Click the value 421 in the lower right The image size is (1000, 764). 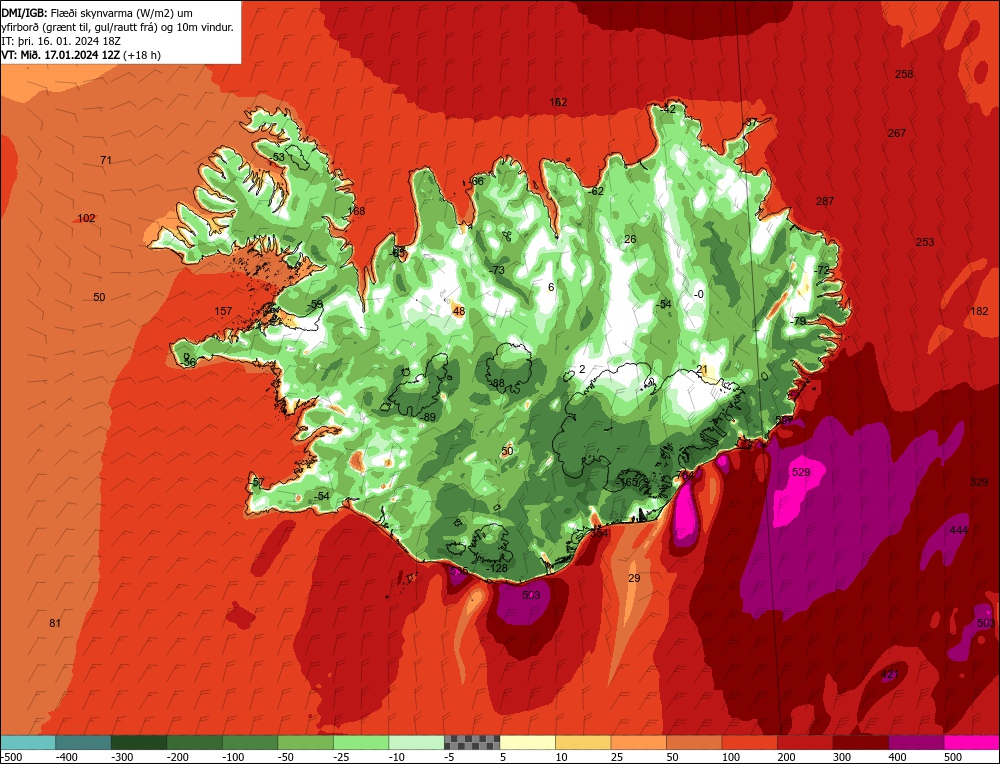coord(890,674)
